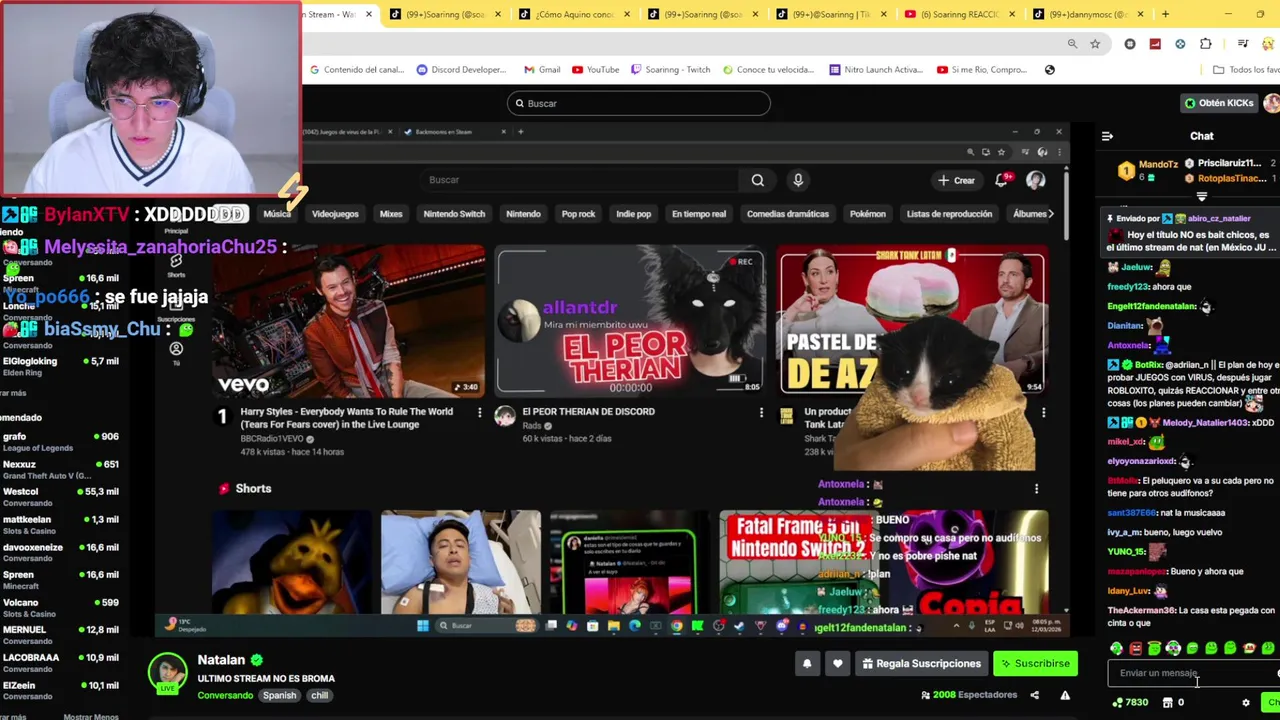The width and height of the screenshot is (1280, 720).
Task: Follow Natalan with the heart icon
Action: pos(838,663)
